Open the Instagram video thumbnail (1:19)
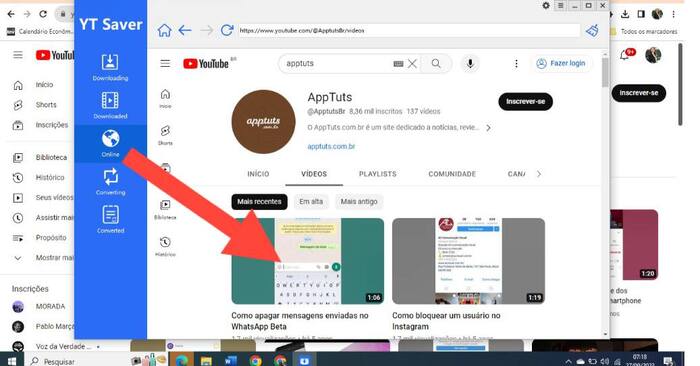The image size is (700, 366). (468, 261)
